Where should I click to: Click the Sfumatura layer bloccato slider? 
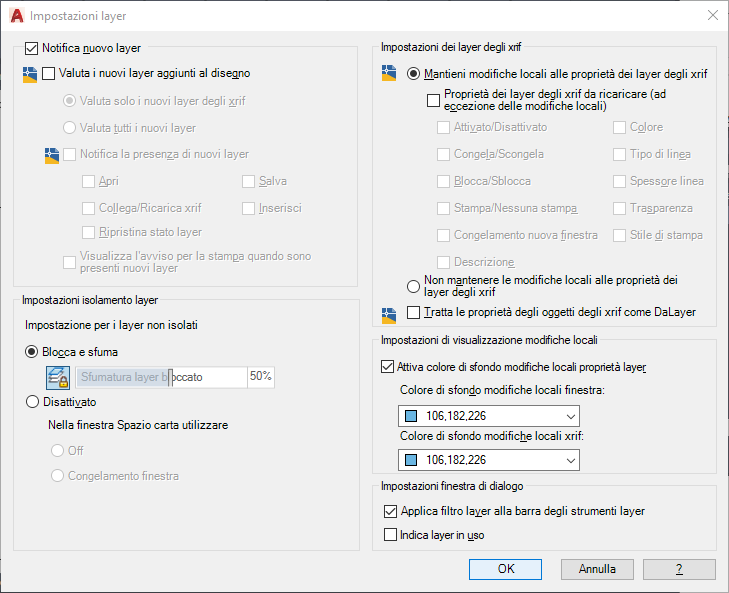tap(161, 377)
